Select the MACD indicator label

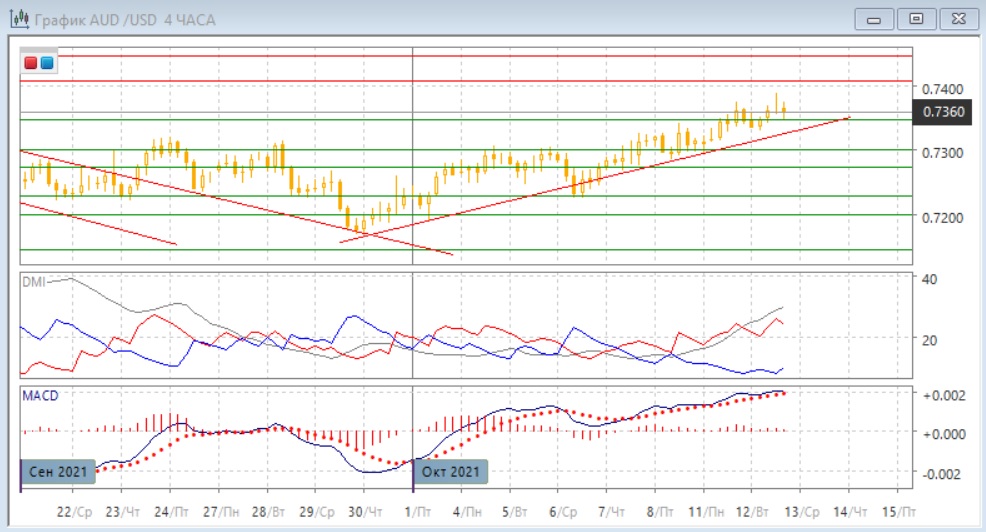pos(40,395)
